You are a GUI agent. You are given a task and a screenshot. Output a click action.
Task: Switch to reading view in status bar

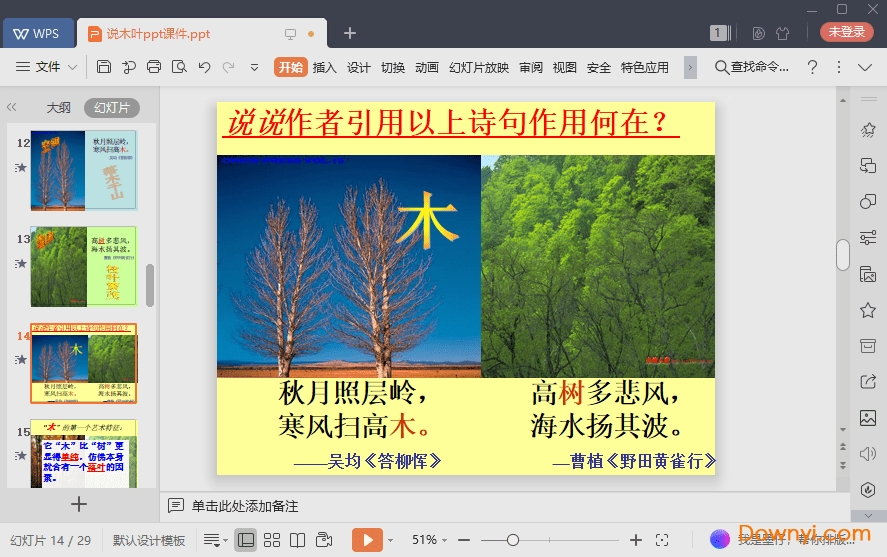(297, 540)
